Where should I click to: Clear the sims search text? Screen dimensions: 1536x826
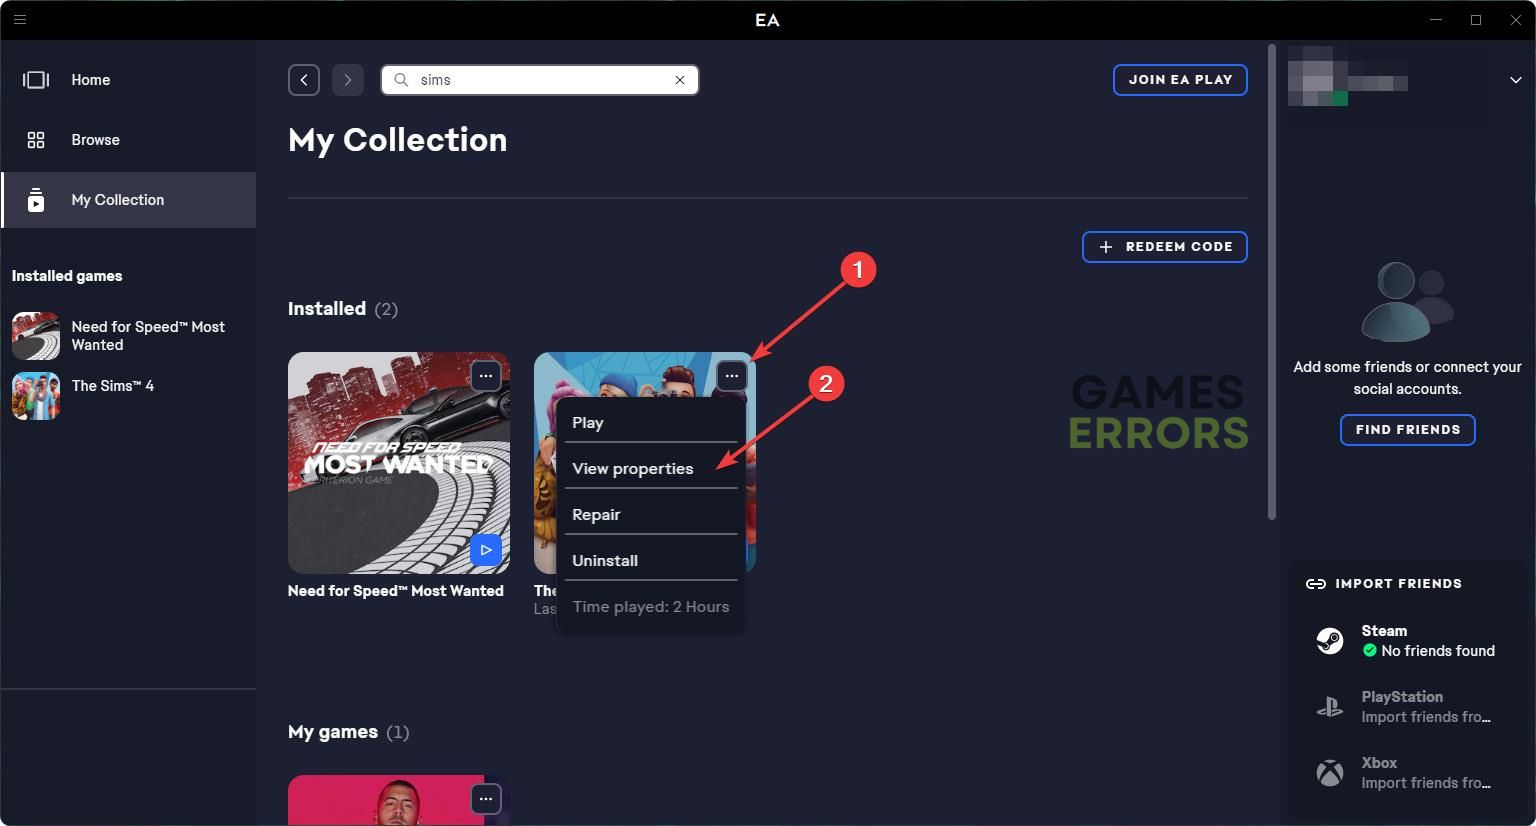(x=680, y=80)
